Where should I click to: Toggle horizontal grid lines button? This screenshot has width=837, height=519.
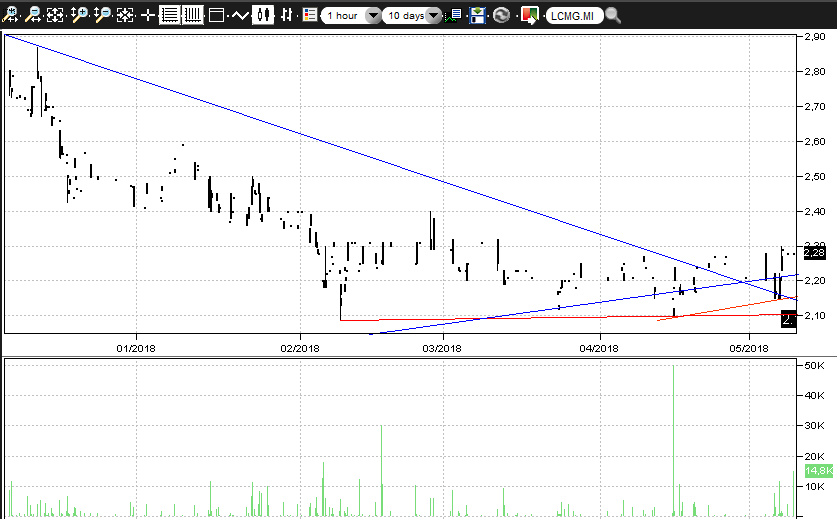(170, 15)
